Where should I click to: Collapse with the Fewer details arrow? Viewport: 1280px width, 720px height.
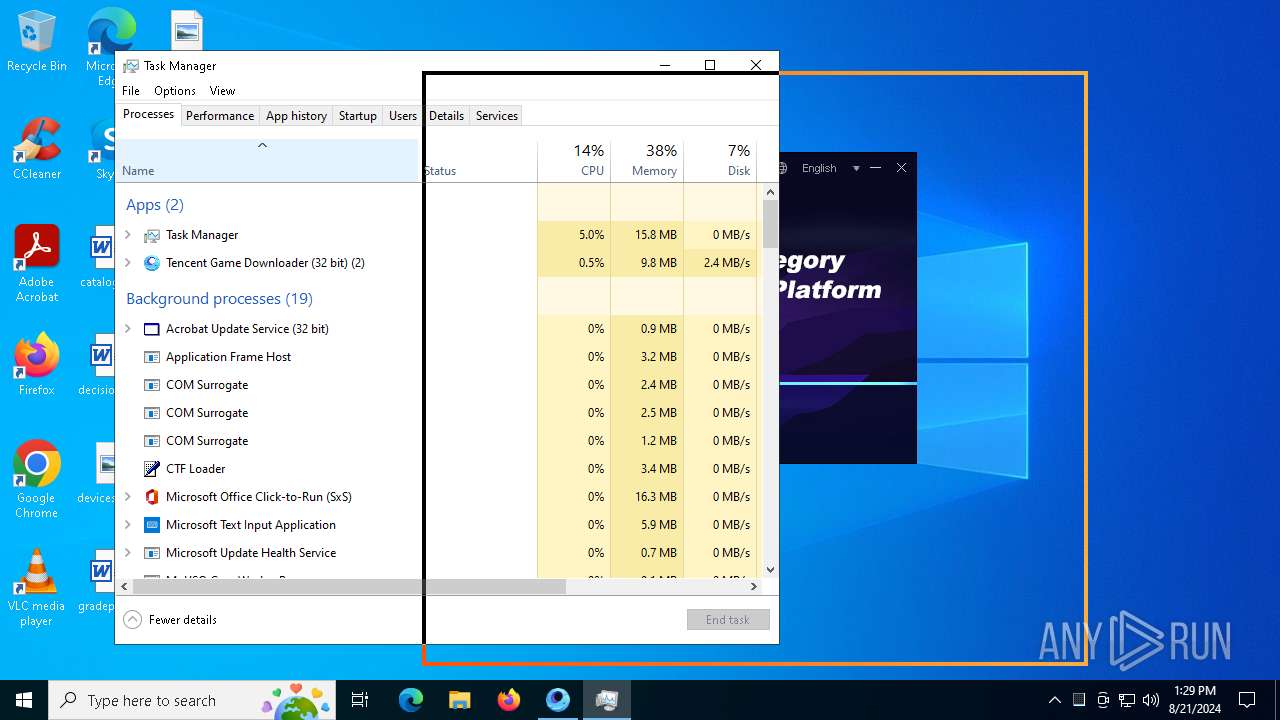133,620
